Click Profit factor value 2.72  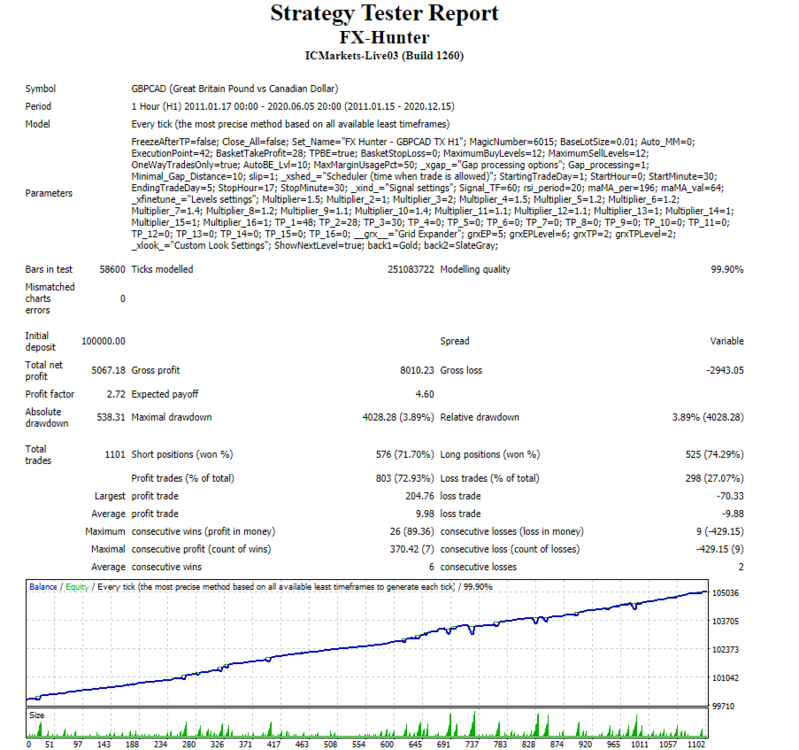pos(116,394)
